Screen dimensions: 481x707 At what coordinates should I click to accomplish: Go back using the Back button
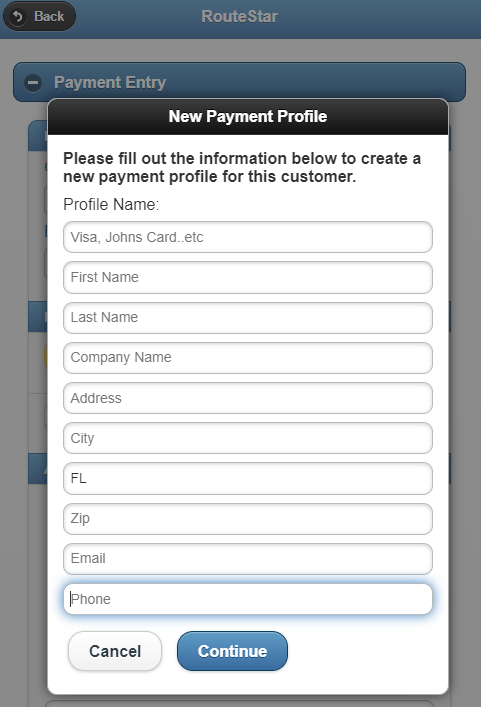pyautogui.click(x=39, y=17)
